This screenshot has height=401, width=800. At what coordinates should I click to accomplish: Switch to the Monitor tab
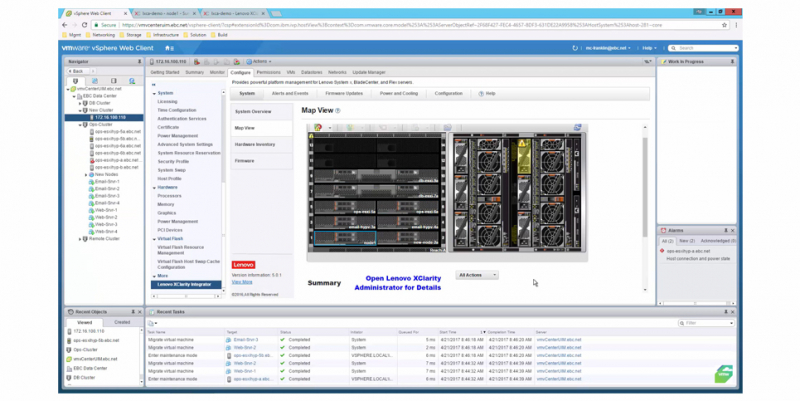[x=217, y=72]
